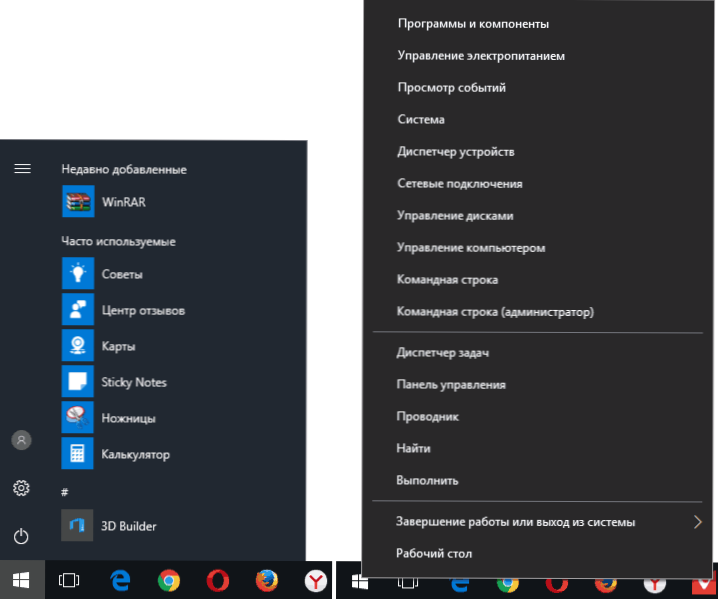Viewport: 718px width, 599px height.
Task: Open Управление дисками
Action: click(x=455, y=216)
